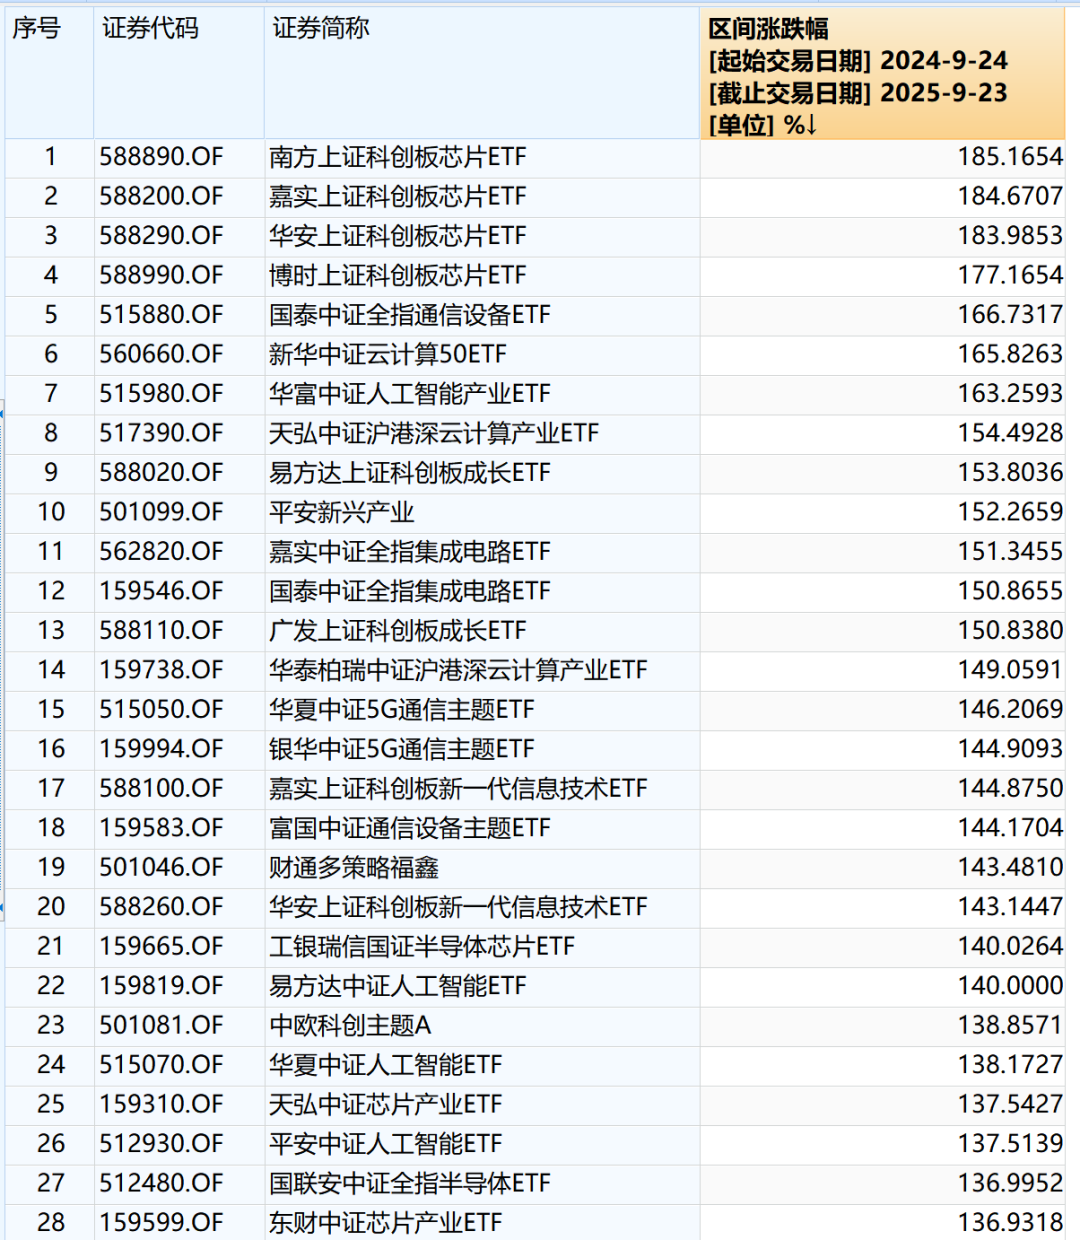Screen dimensions: 1080x1240
Task: Select 华富中证人工智能产业ETF
Action: tap(410, 394)
